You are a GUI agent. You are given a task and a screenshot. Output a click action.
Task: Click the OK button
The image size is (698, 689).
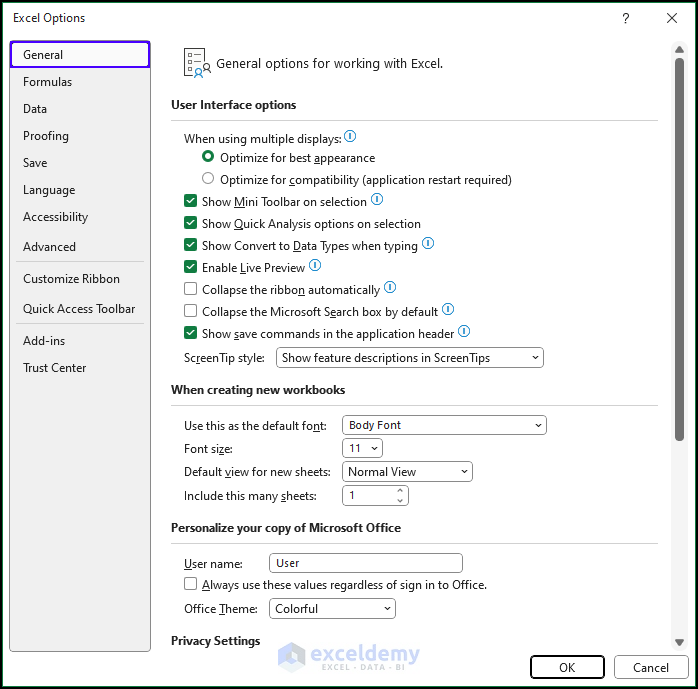coord(567,667)
